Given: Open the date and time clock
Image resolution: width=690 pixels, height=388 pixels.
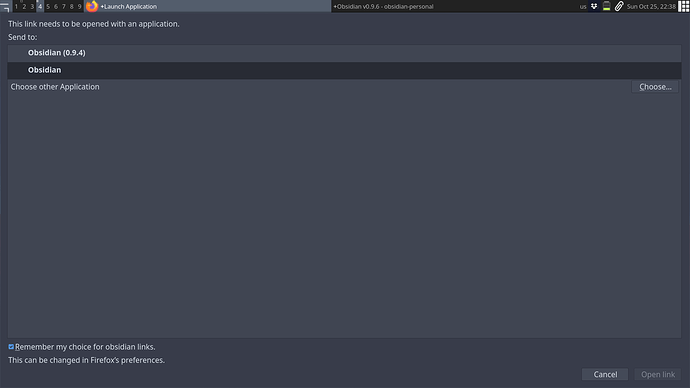Looking at the screenshot, I should click(x=651, y=7).
